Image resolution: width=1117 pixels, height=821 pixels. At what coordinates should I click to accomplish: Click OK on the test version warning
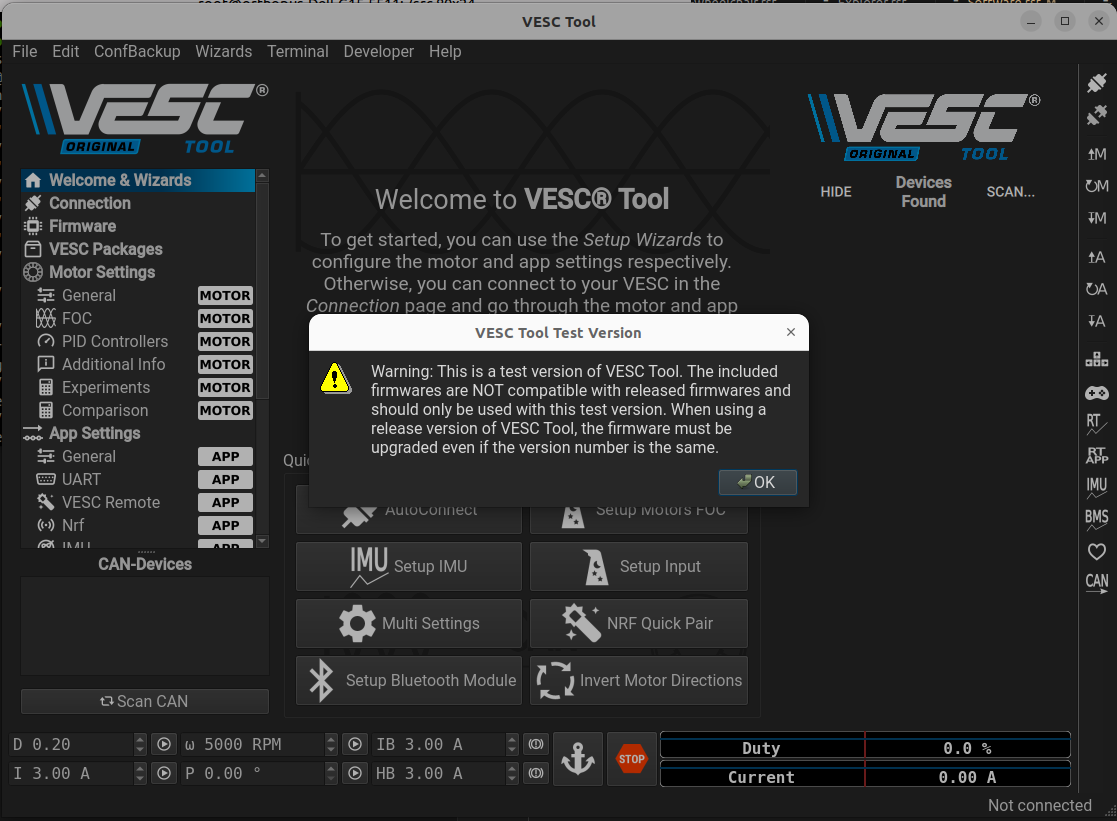pyautogui.click(x=757, y=481)
